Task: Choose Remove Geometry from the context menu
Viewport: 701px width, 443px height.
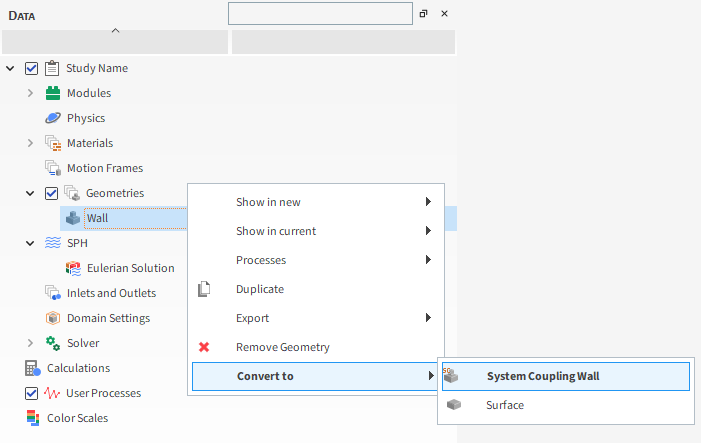Action: tap(316, 347)
